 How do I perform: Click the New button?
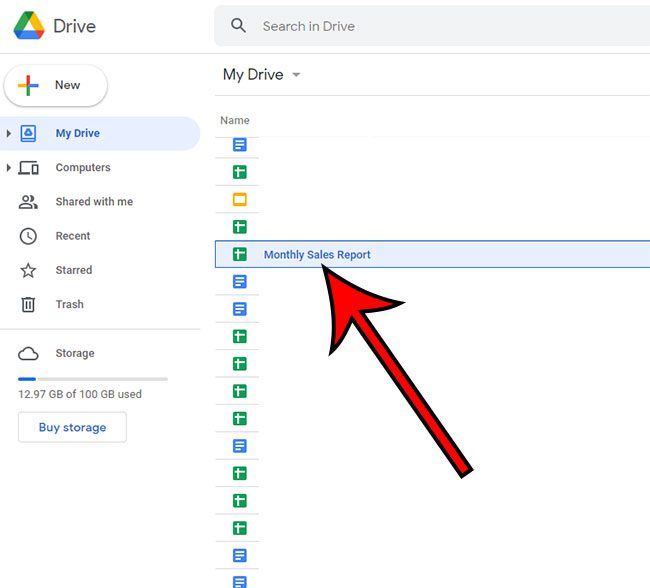56,85
